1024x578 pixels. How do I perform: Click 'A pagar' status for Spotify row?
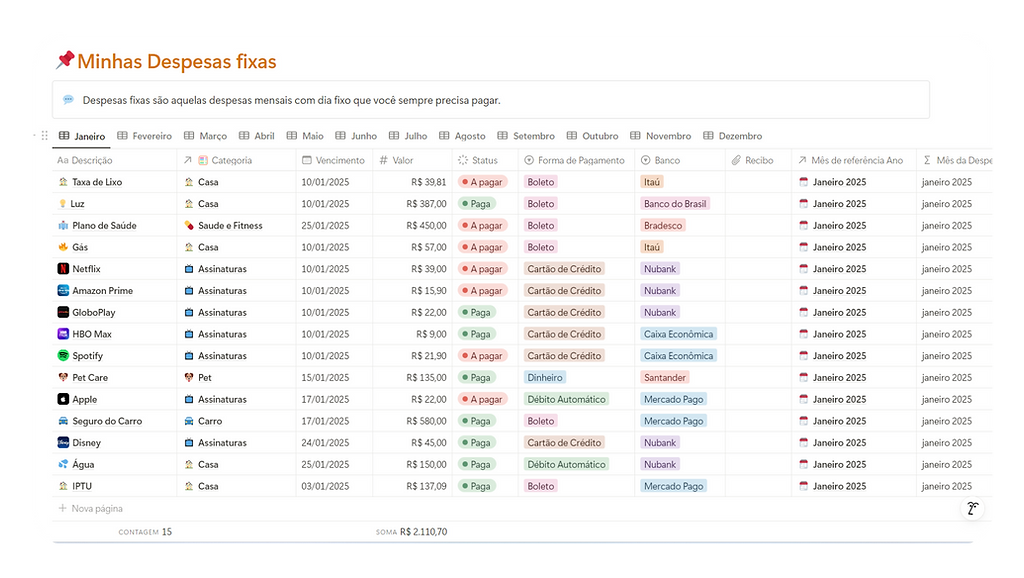tap(483, 356)
